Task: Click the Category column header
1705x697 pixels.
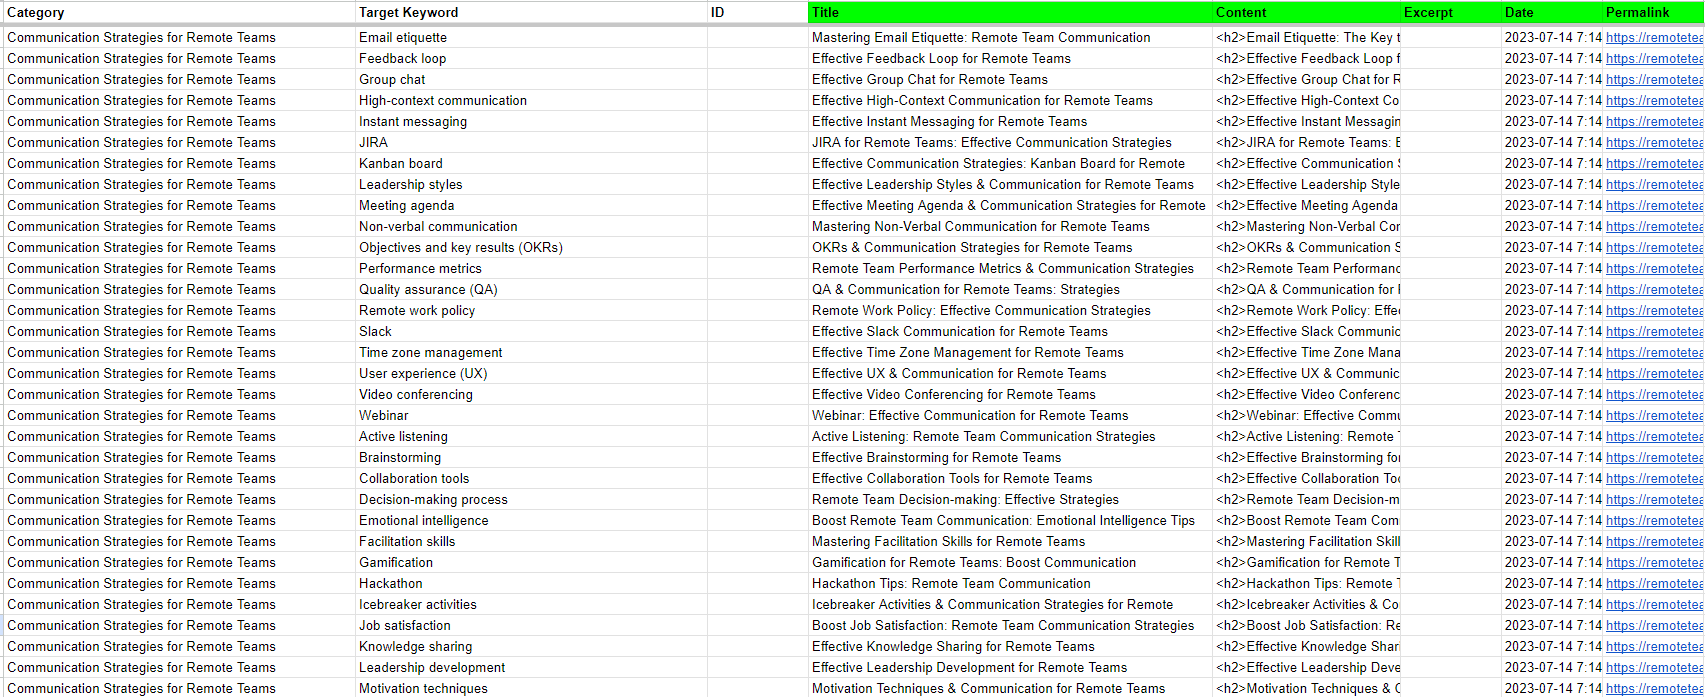Action: [x=36, y=13]
